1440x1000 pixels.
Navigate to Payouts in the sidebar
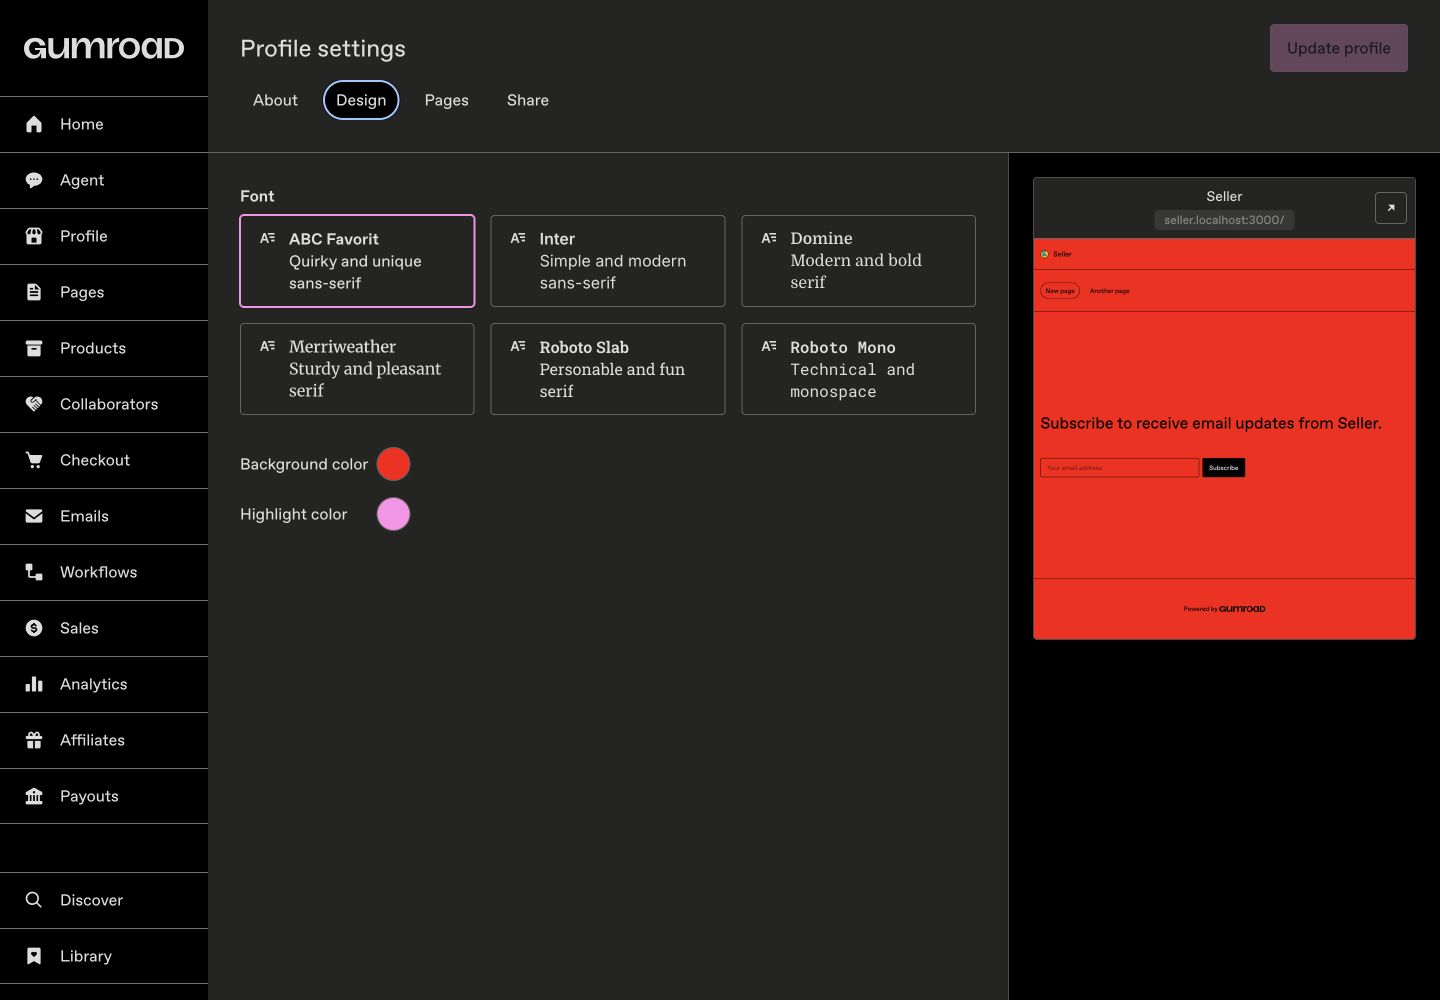click(x=104, y=796)
